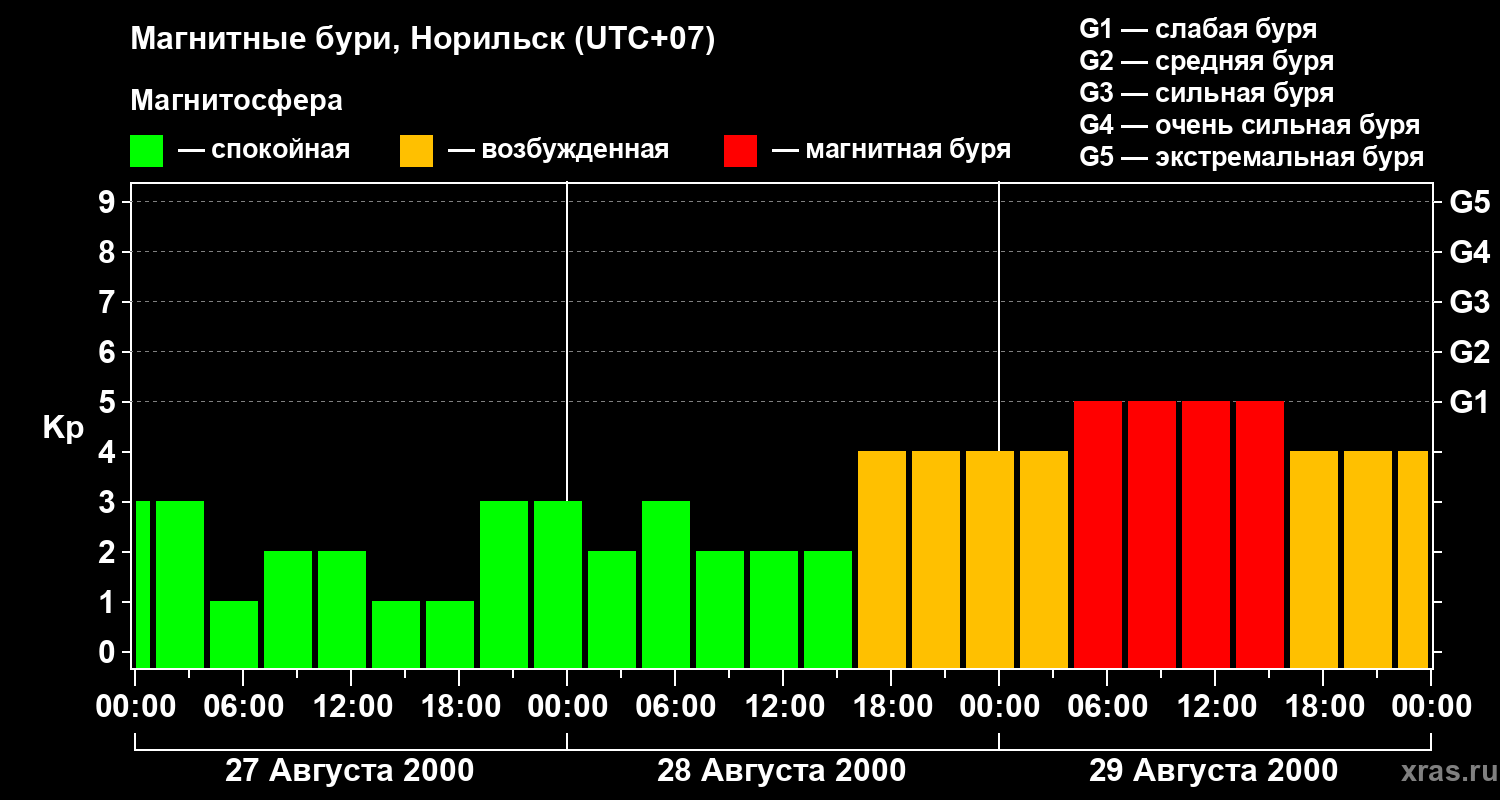Click the right-axis 'G3' label
1500x800 pixels.
[x=1470, y=302]
